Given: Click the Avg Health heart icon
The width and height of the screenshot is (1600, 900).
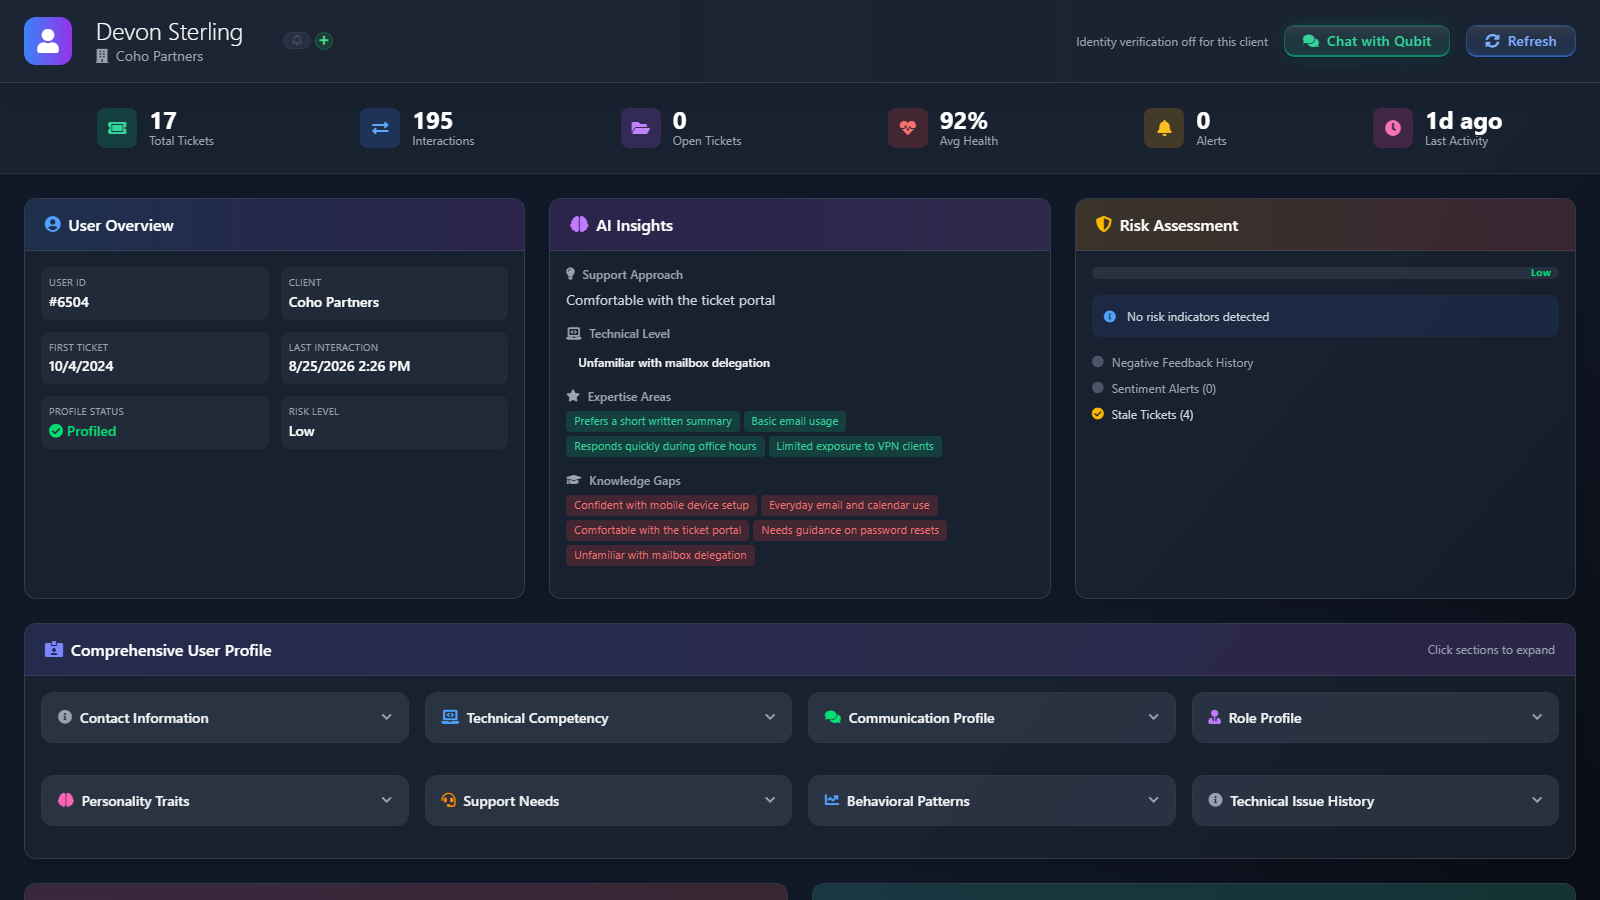Looking at the screenshot, I should tap(908, 128).
